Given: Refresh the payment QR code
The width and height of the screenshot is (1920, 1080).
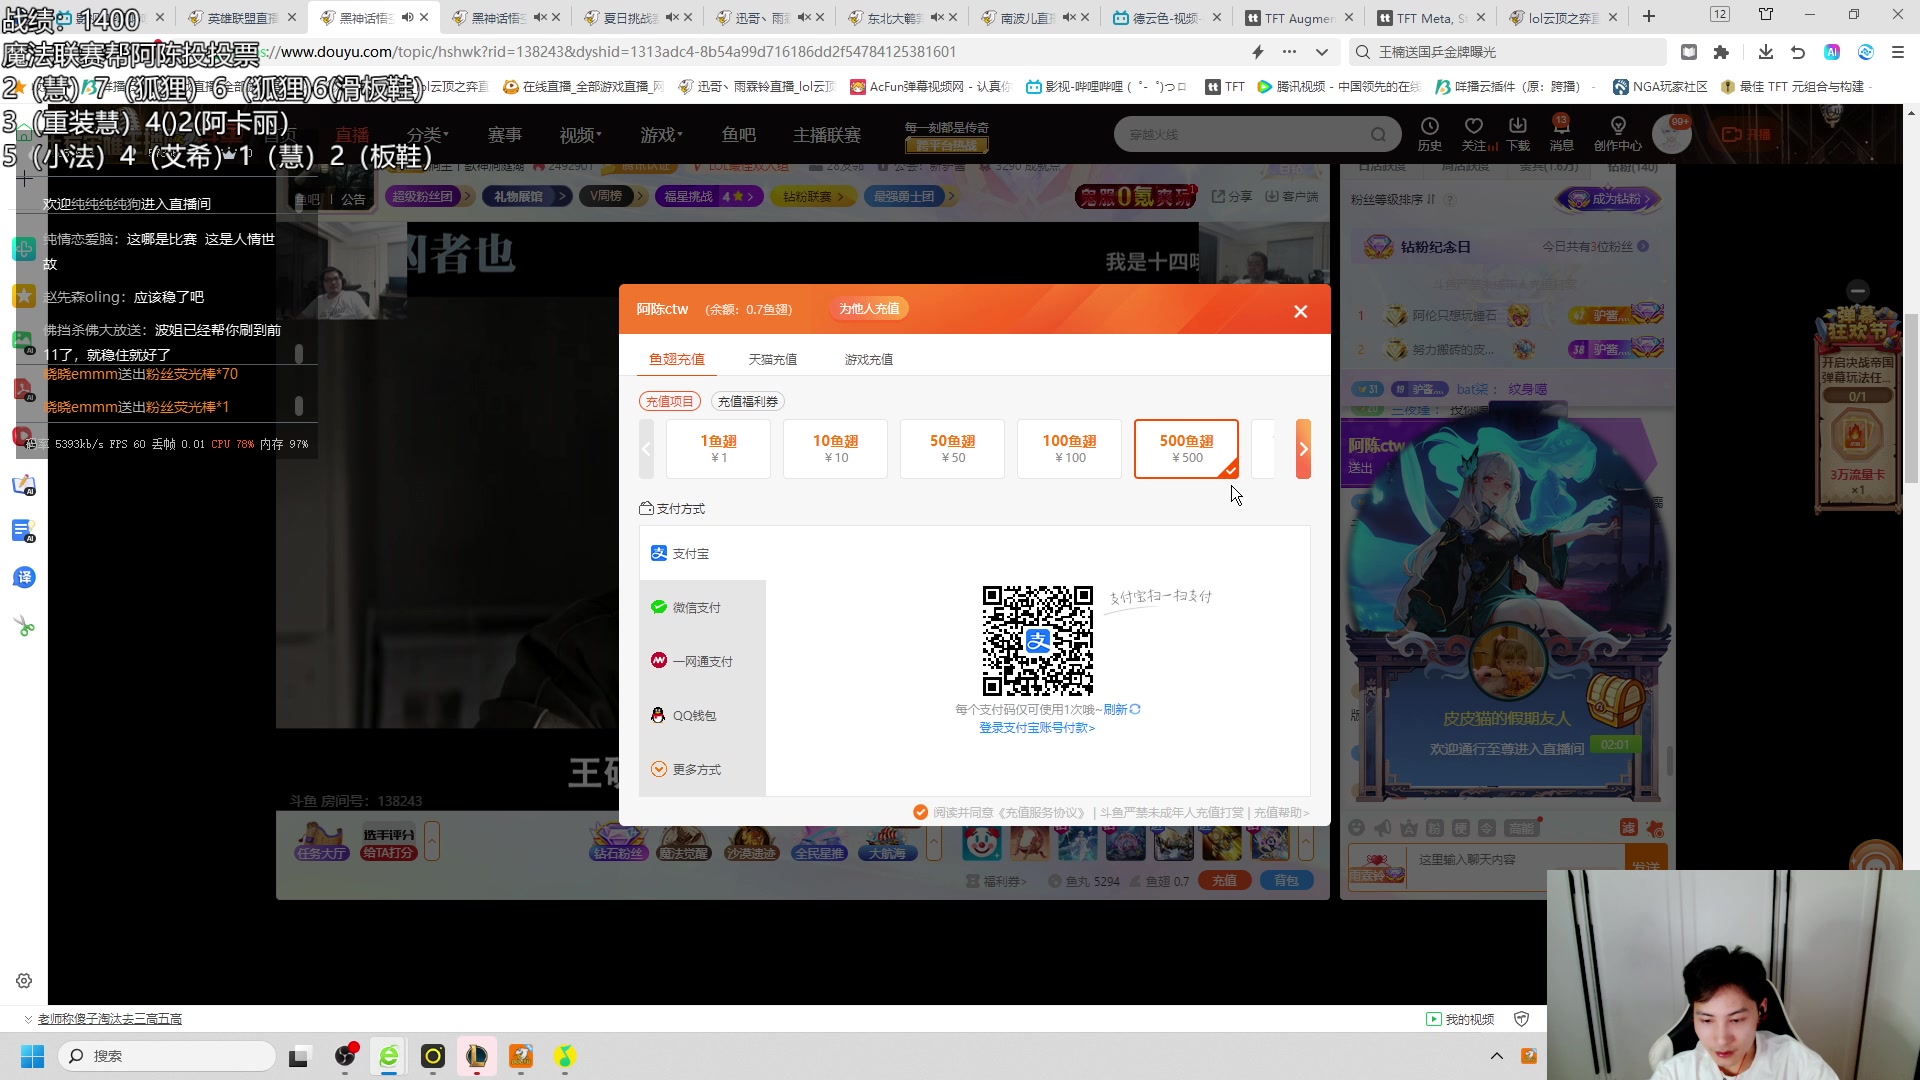Looking at the screenshot, I should point(1122,709).
